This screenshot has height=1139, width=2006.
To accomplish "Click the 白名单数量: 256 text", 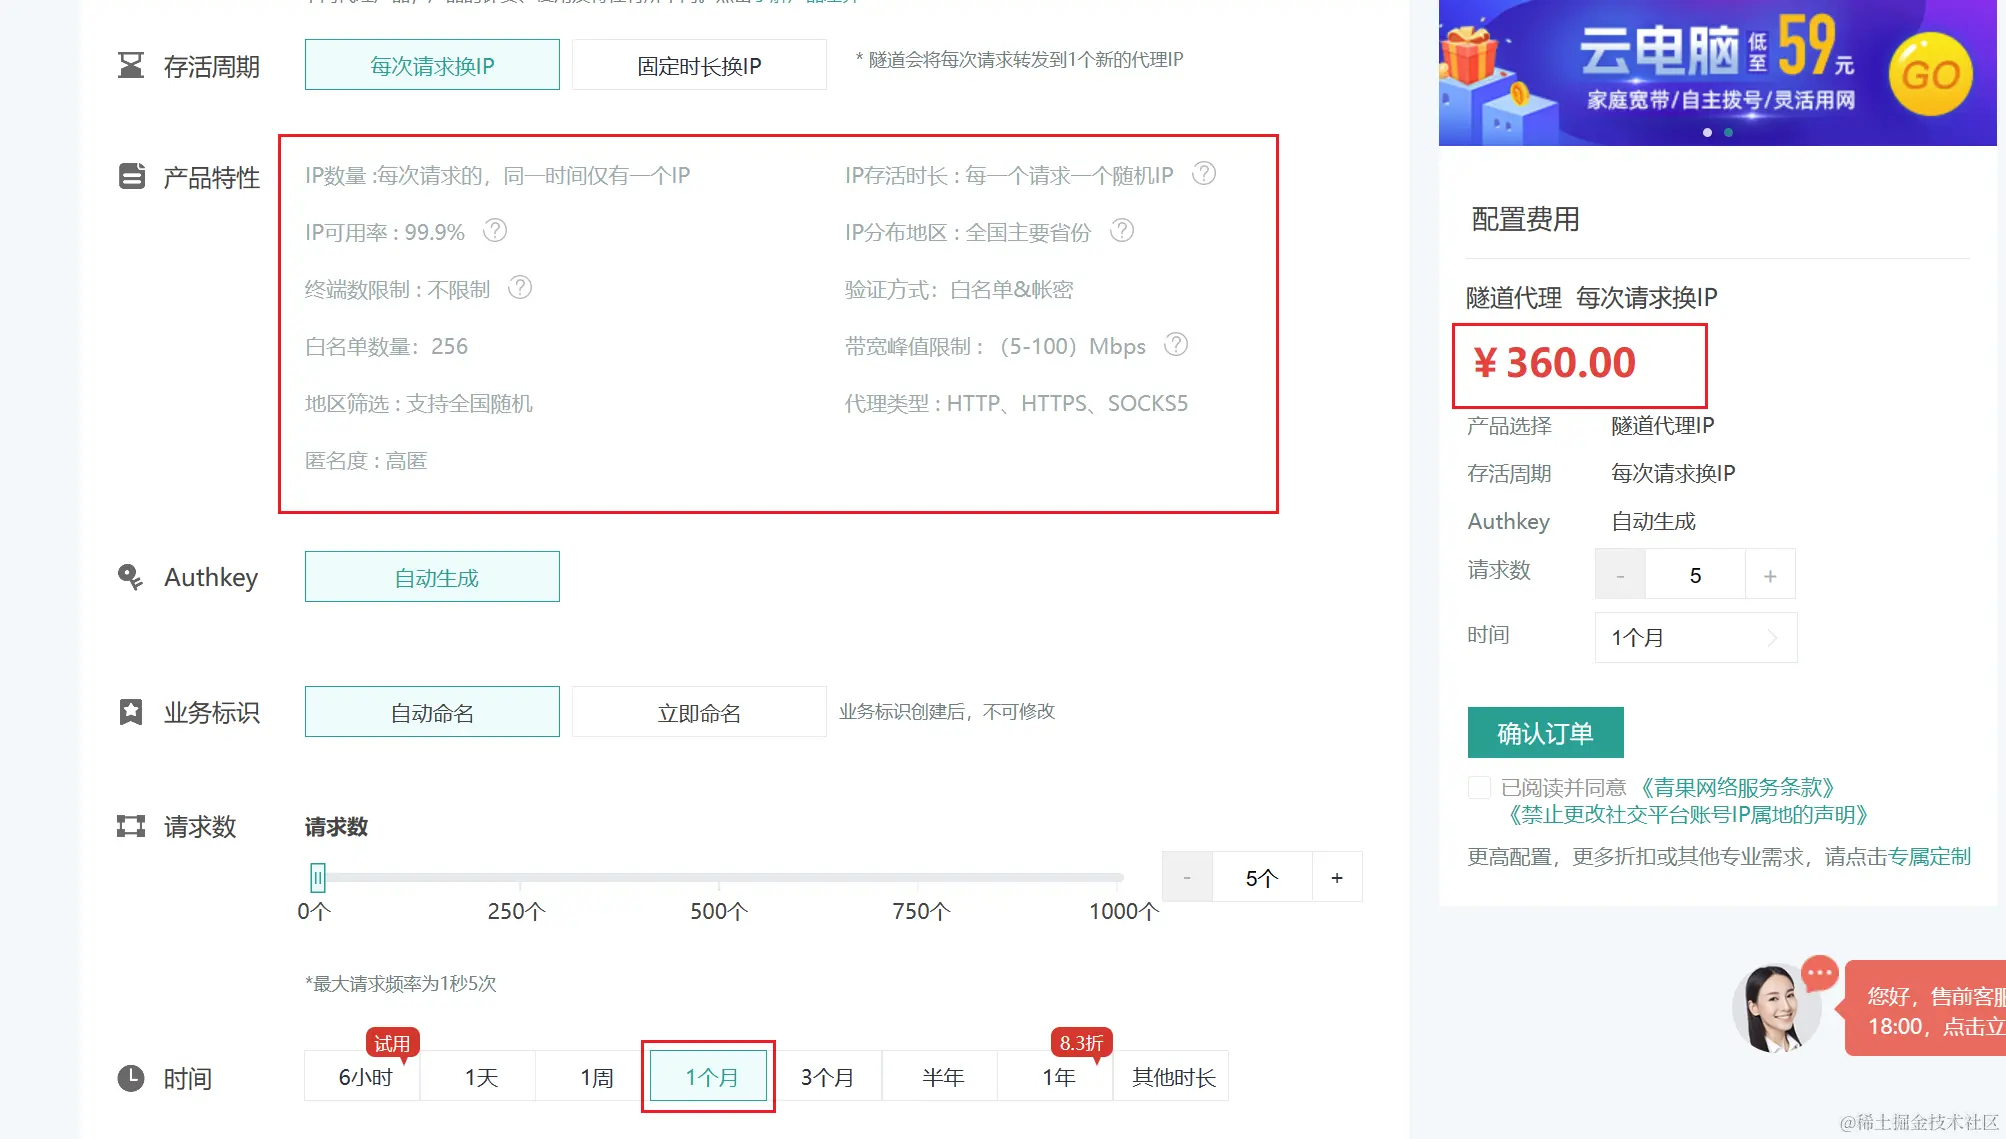I will [386, 346].
